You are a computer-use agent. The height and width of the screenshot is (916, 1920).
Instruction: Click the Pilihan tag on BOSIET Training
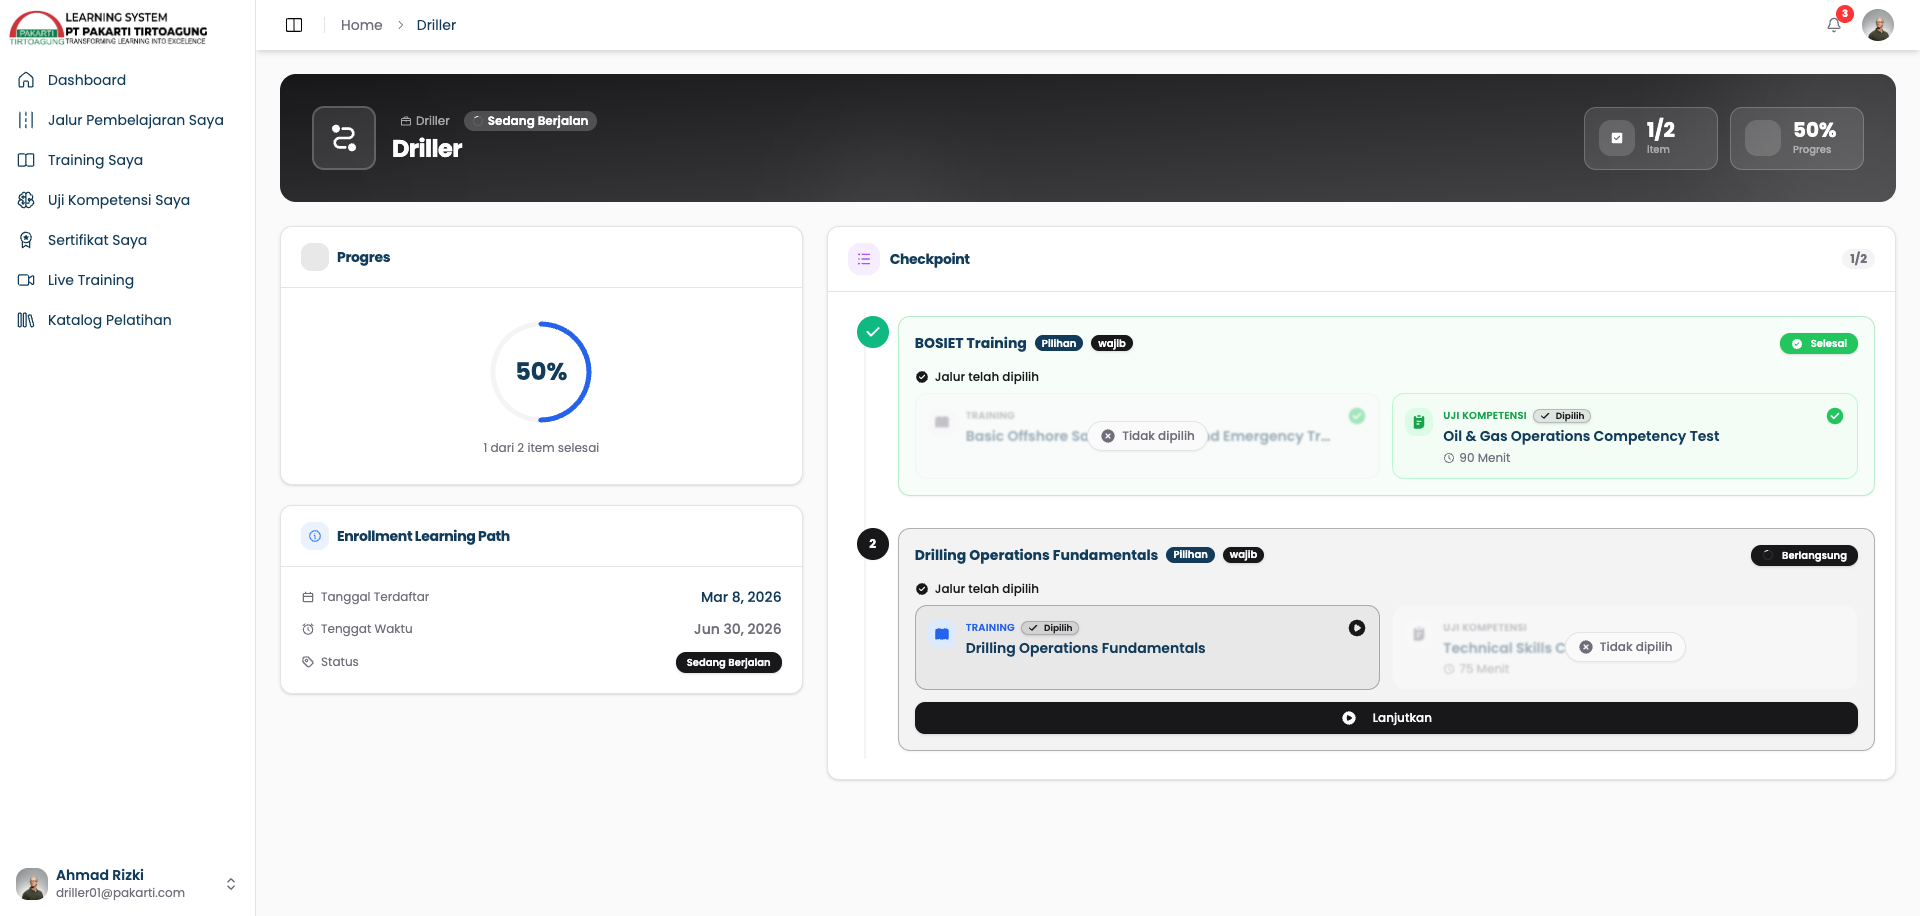pyautogui.click(x=1059, y=343)
